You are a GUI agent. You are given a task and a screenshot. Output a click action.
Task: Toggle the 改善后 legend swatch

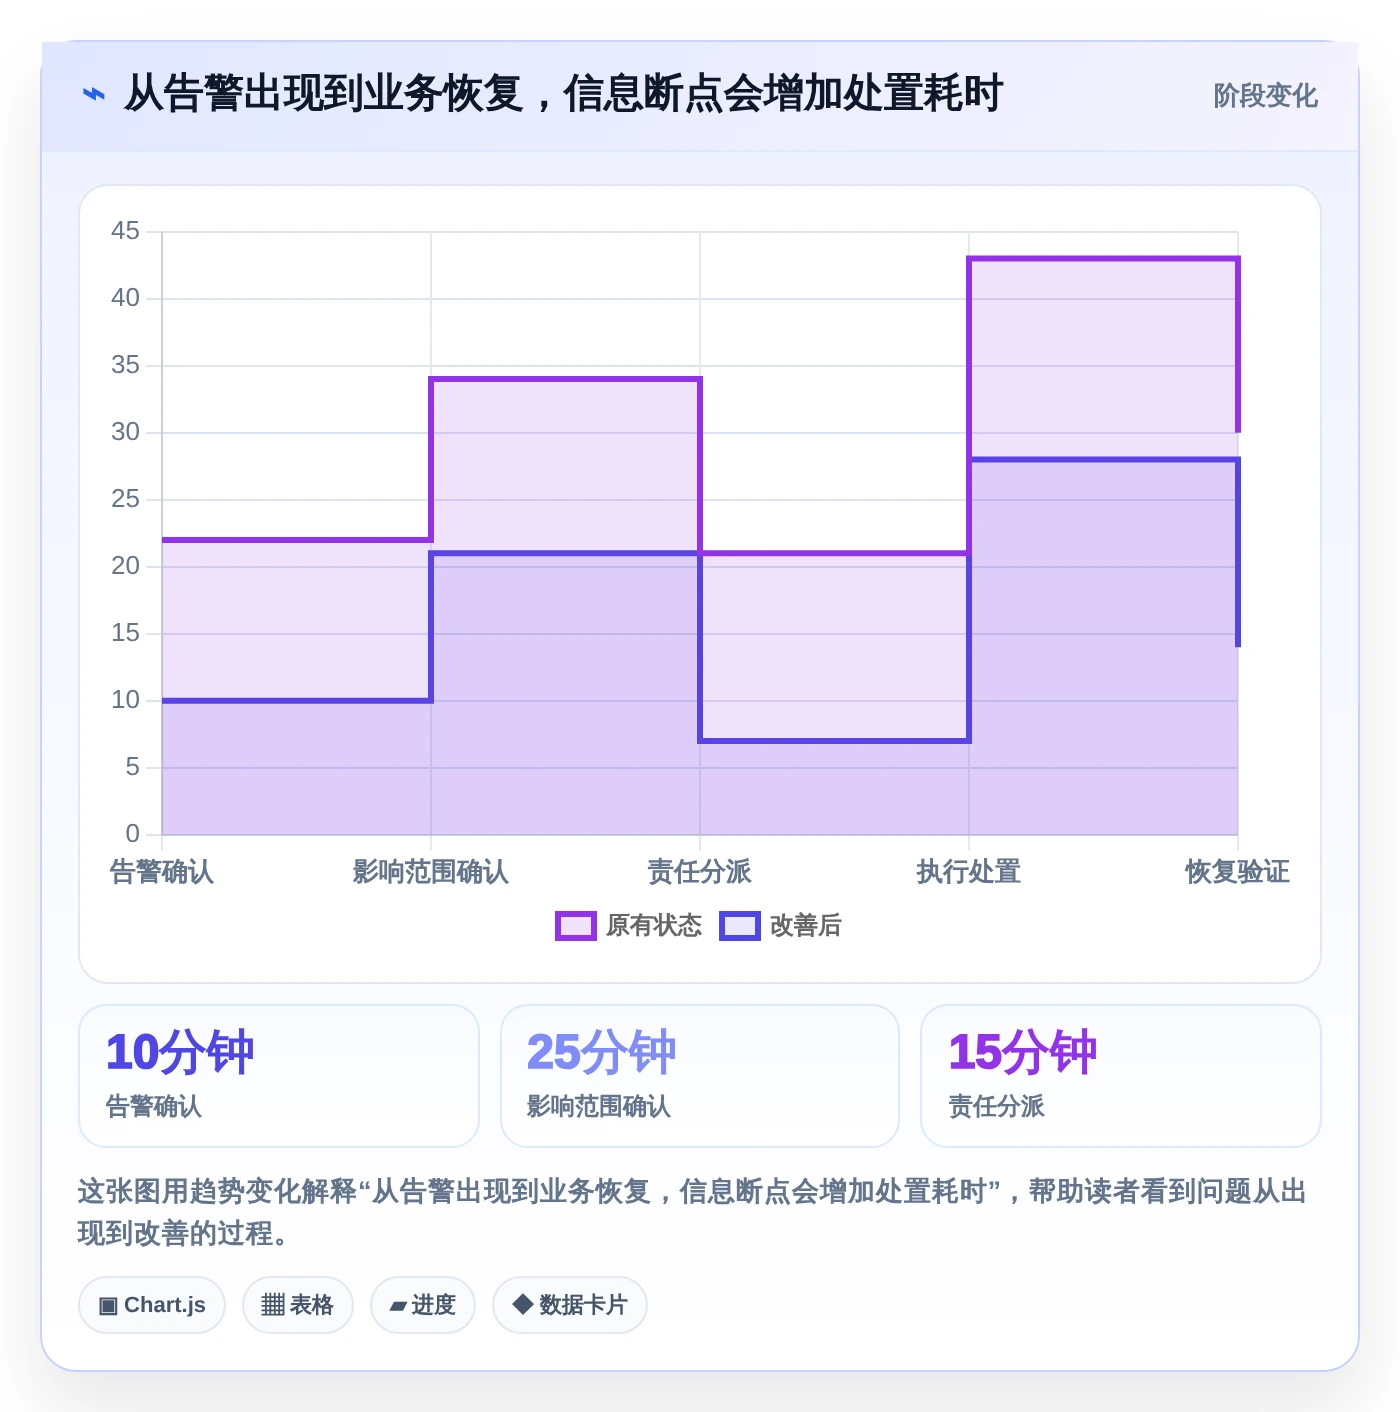[740, 926]
